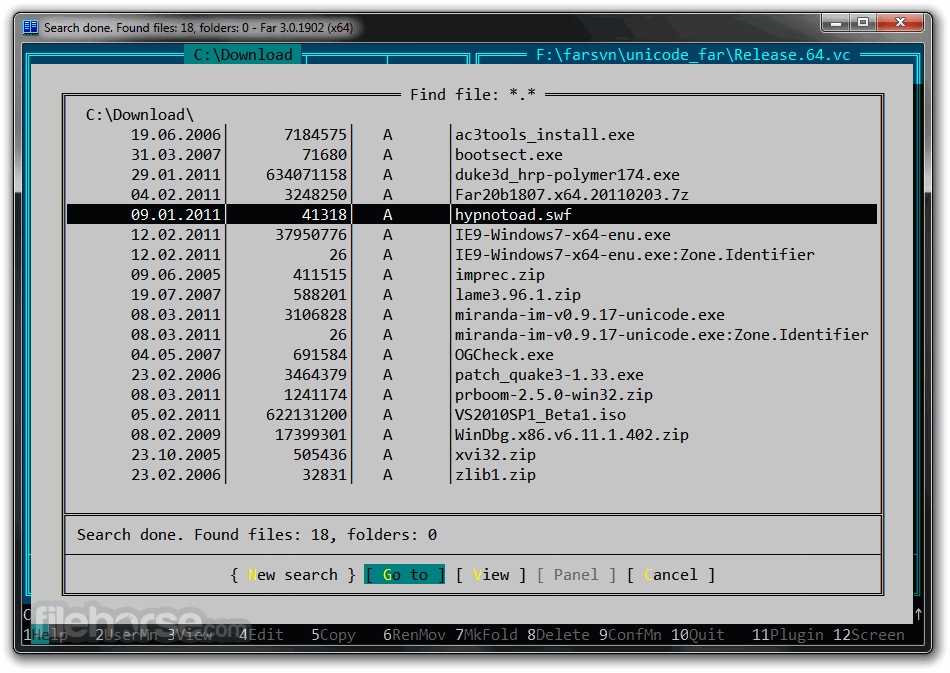Quit Far Manager using 10Quit

coord(697,635)
